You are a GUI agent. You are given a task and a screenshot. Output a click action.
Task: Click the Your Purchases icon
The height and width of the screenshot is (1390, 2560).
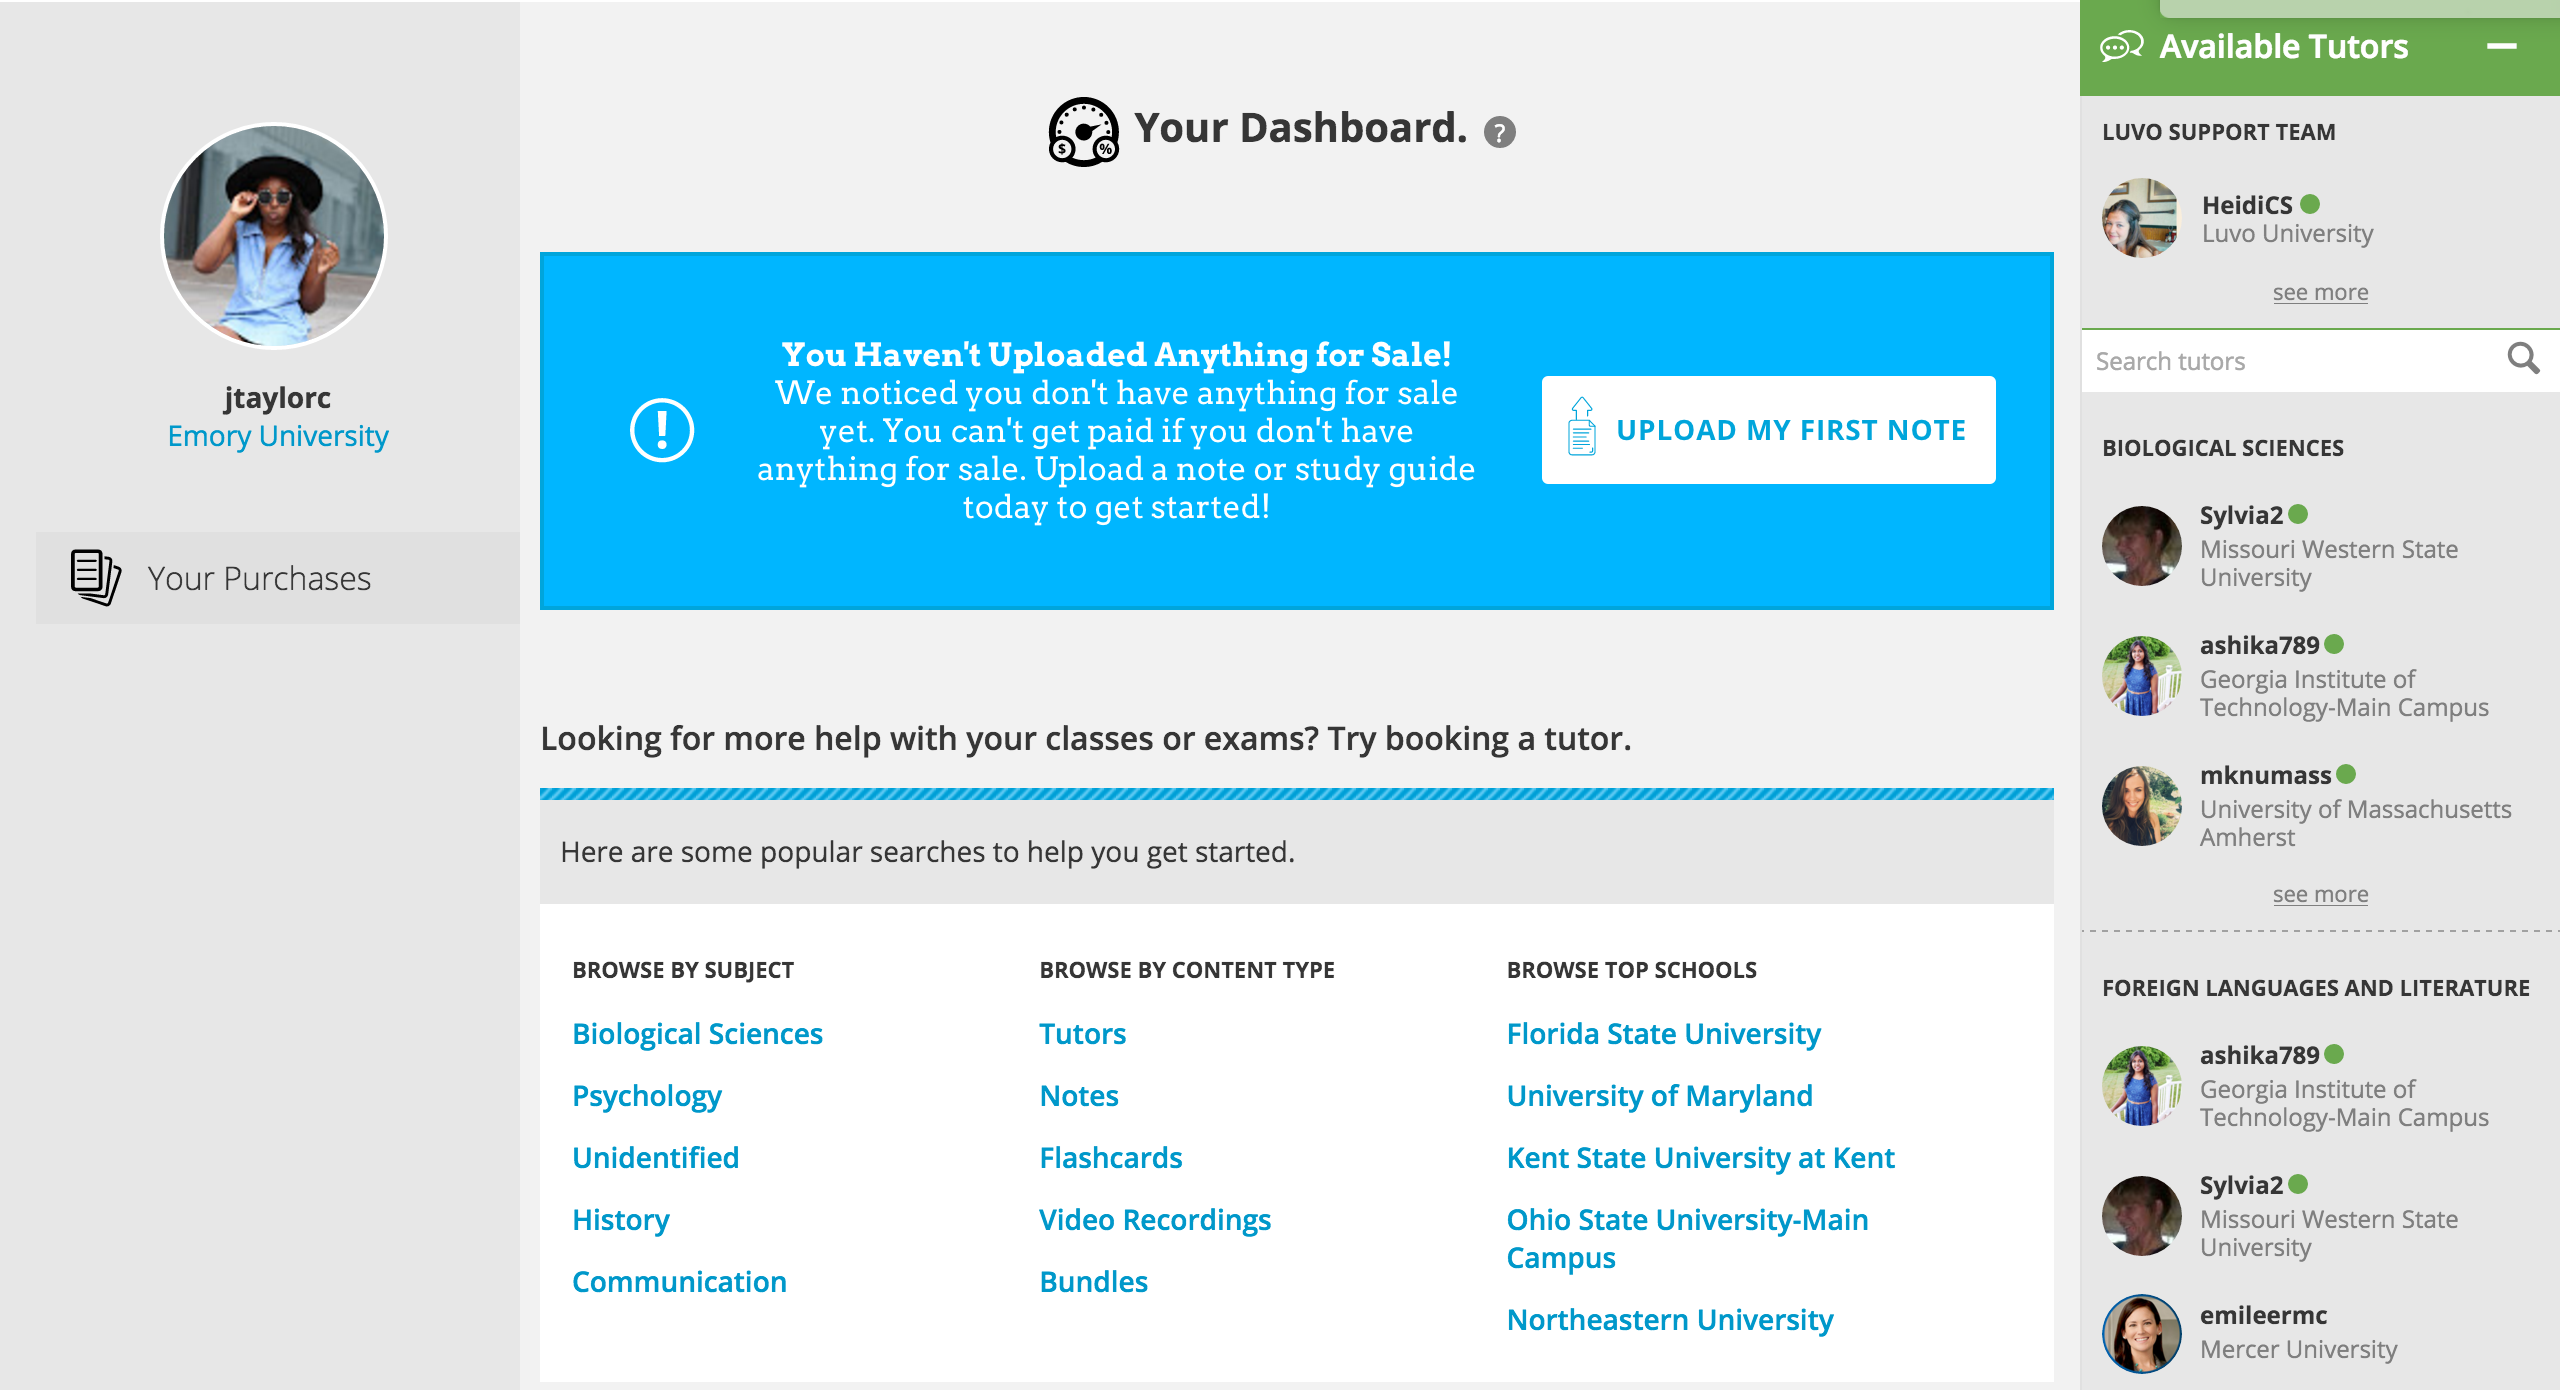[x=96, y=577]
